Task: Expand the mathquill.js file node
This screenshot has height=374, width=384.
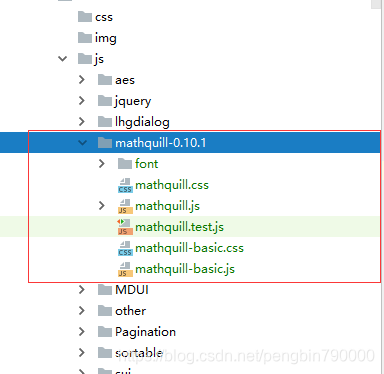Action: coord(102,206)
